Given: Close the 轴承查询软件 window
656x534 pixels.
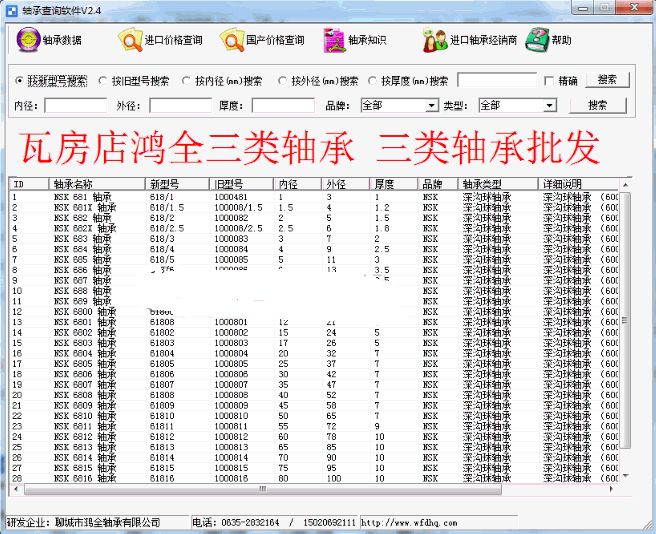Looking at the screenshot, I should 635,8.
